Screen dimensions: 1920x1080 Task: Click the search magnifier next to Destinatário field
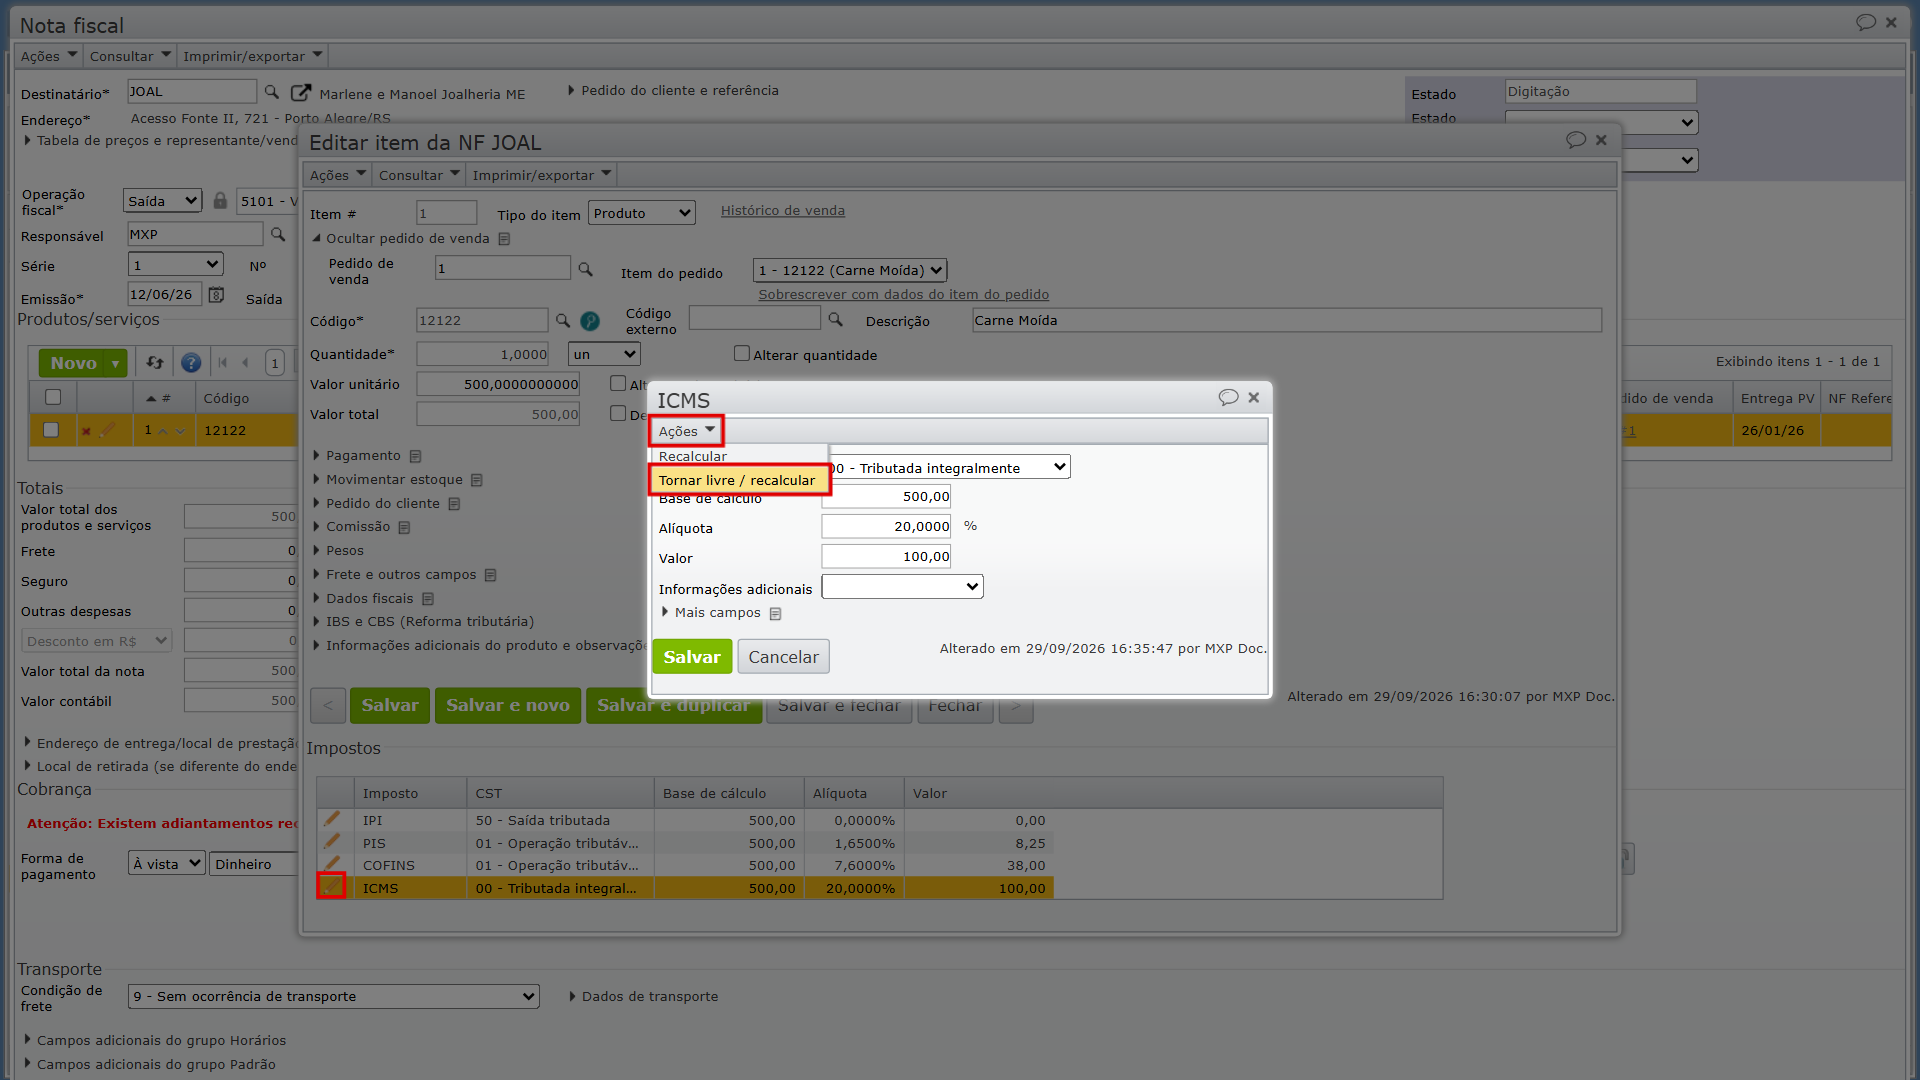pyautogui.click(x=271, y=92)
